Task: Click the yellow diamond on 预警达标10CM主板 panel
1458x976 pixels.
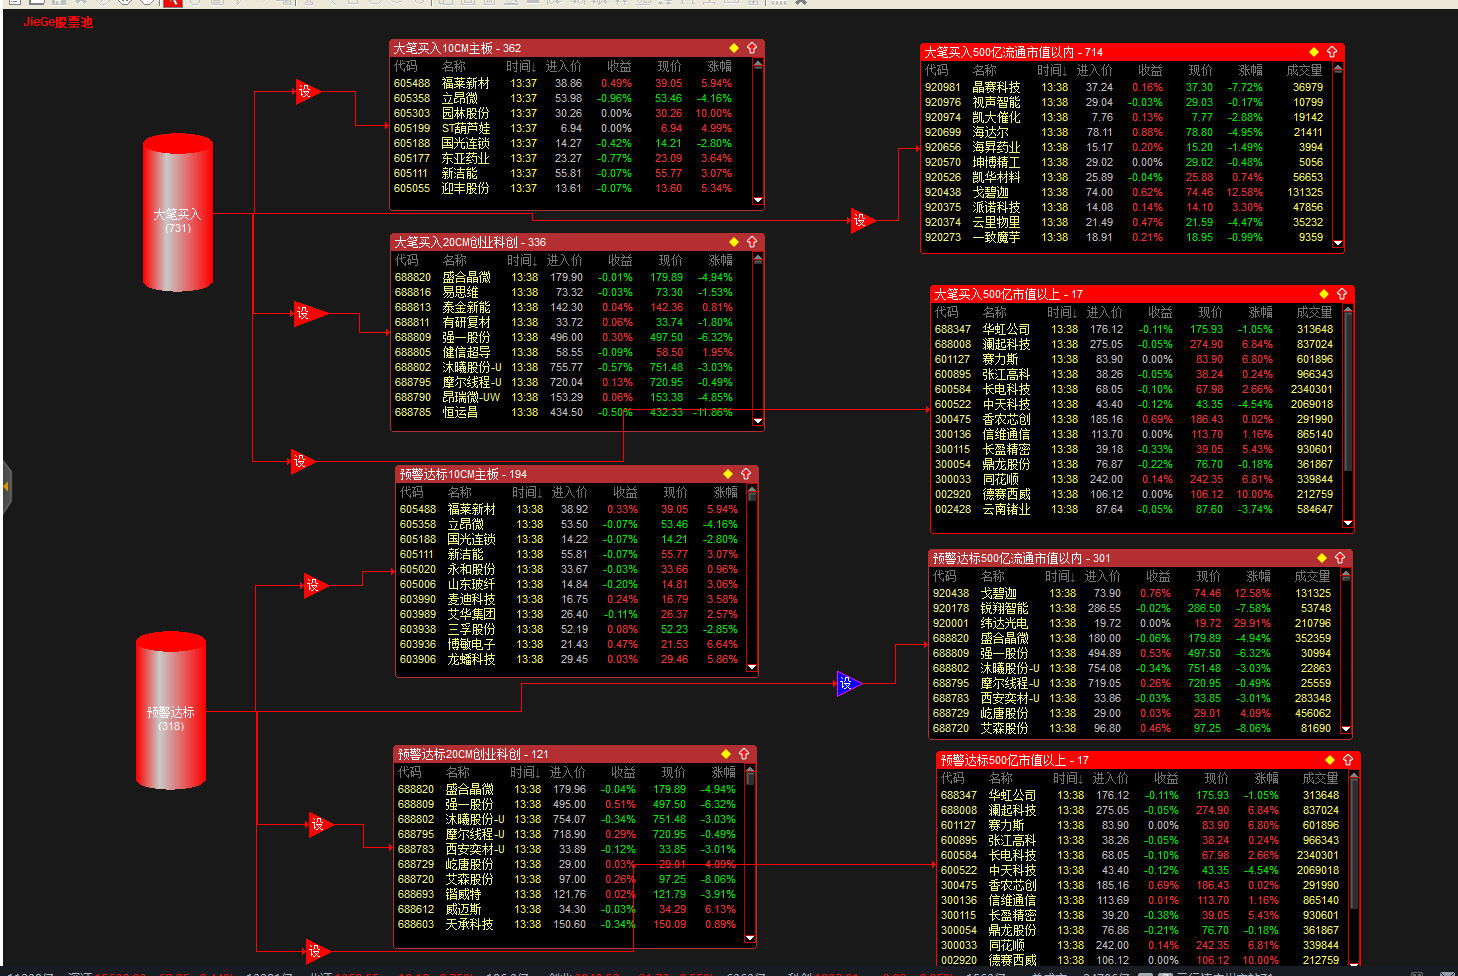Action: 728,474
